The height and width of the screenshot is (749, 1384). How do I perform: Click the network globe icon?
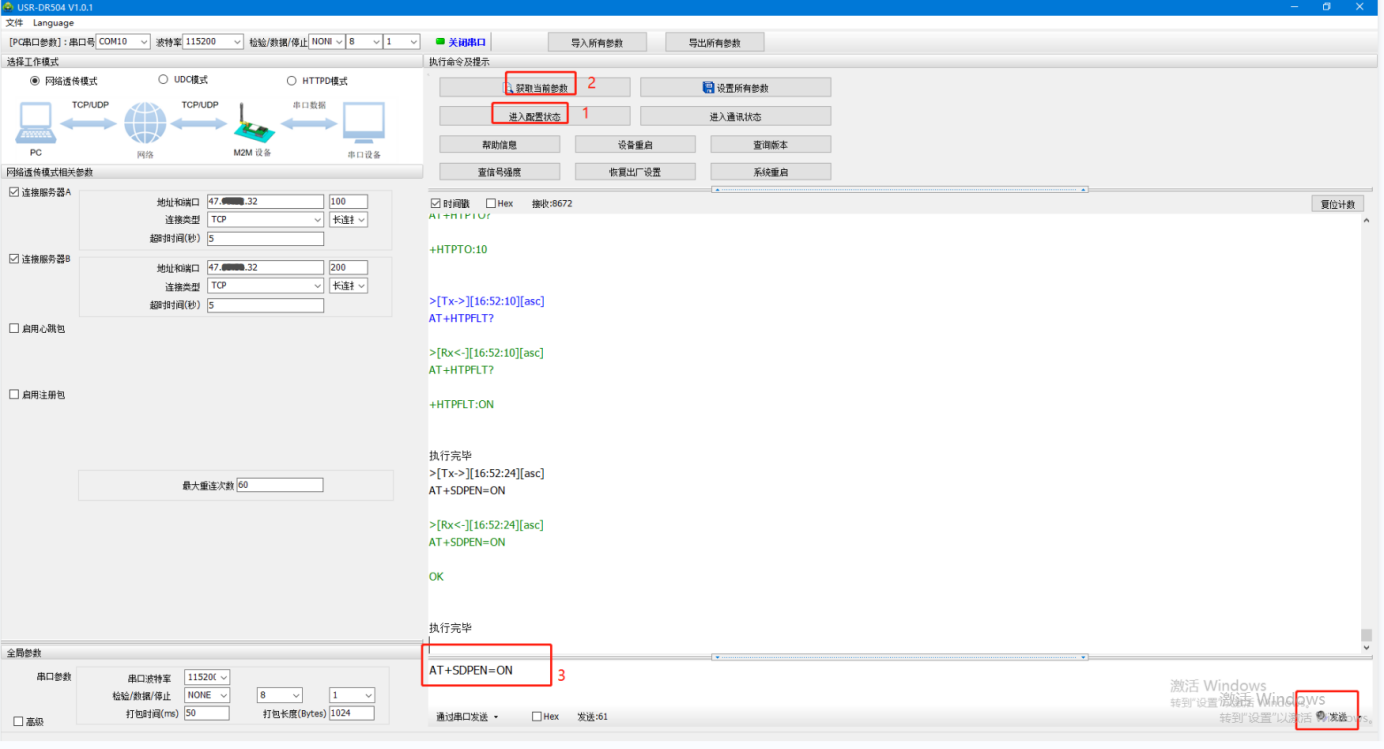pos(145,124)
